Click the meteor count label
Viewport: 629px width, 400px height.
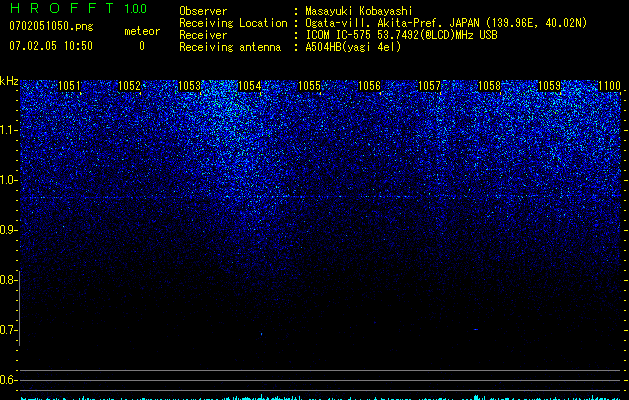142,31
